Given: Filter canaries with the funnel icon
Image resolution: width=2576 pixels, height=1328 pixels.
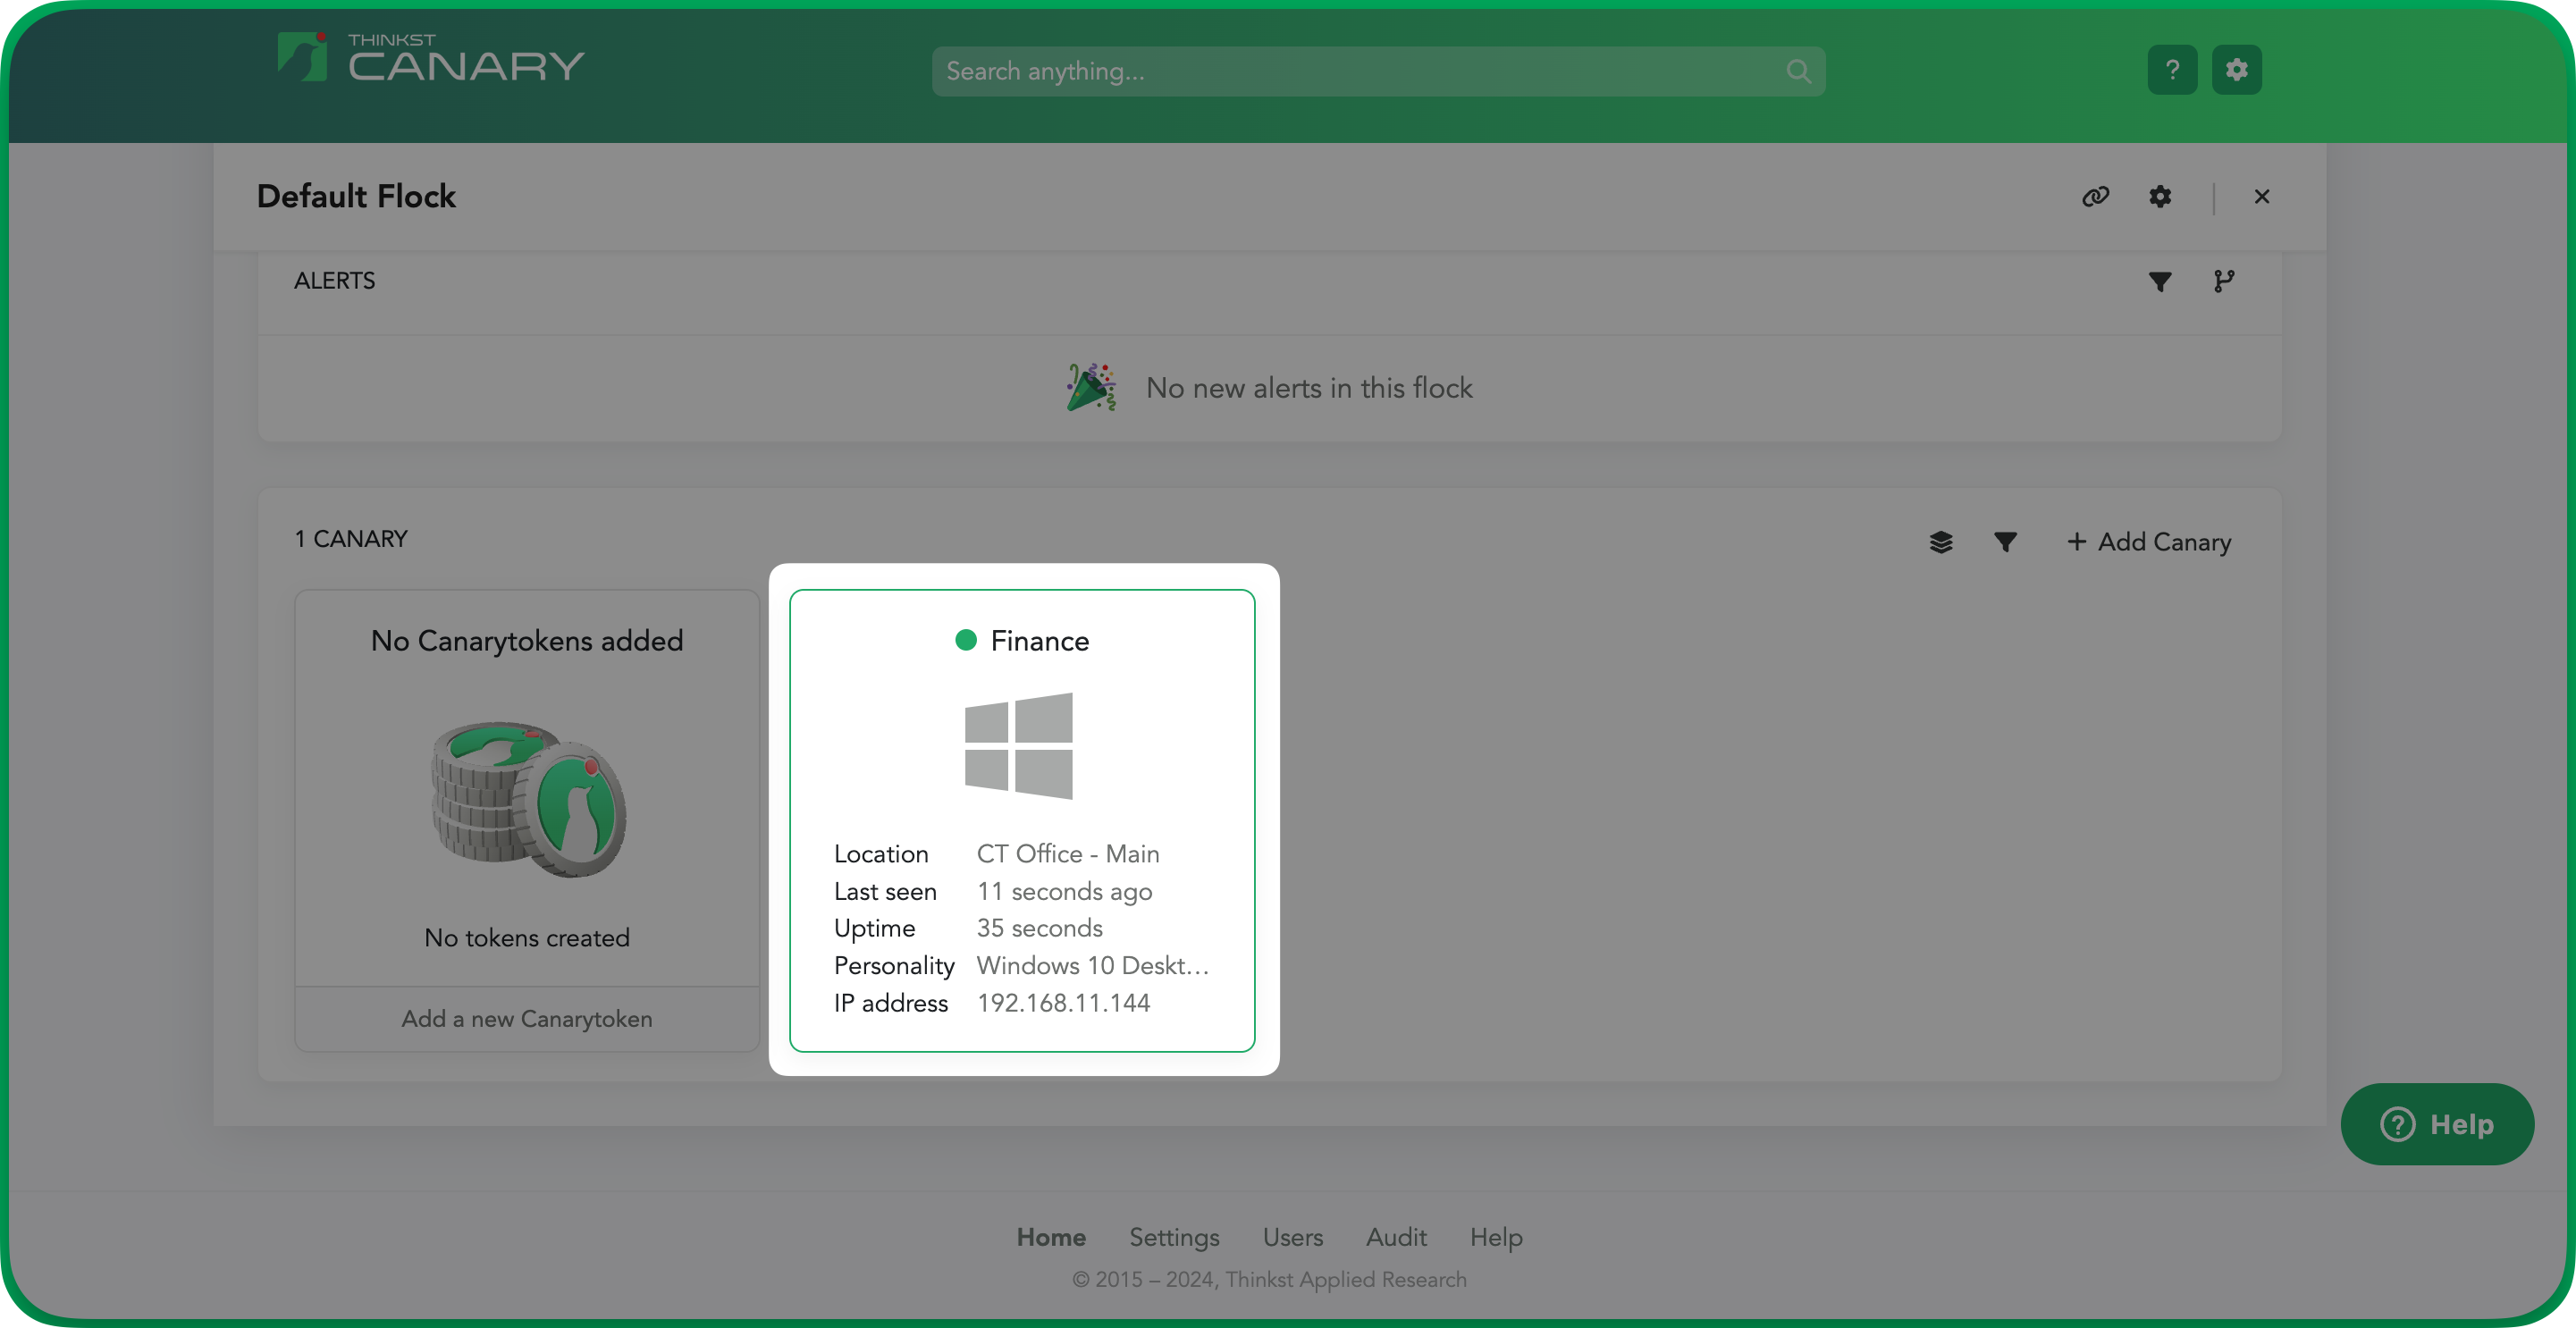Looking at the screenshot, I should [2005, 542].
